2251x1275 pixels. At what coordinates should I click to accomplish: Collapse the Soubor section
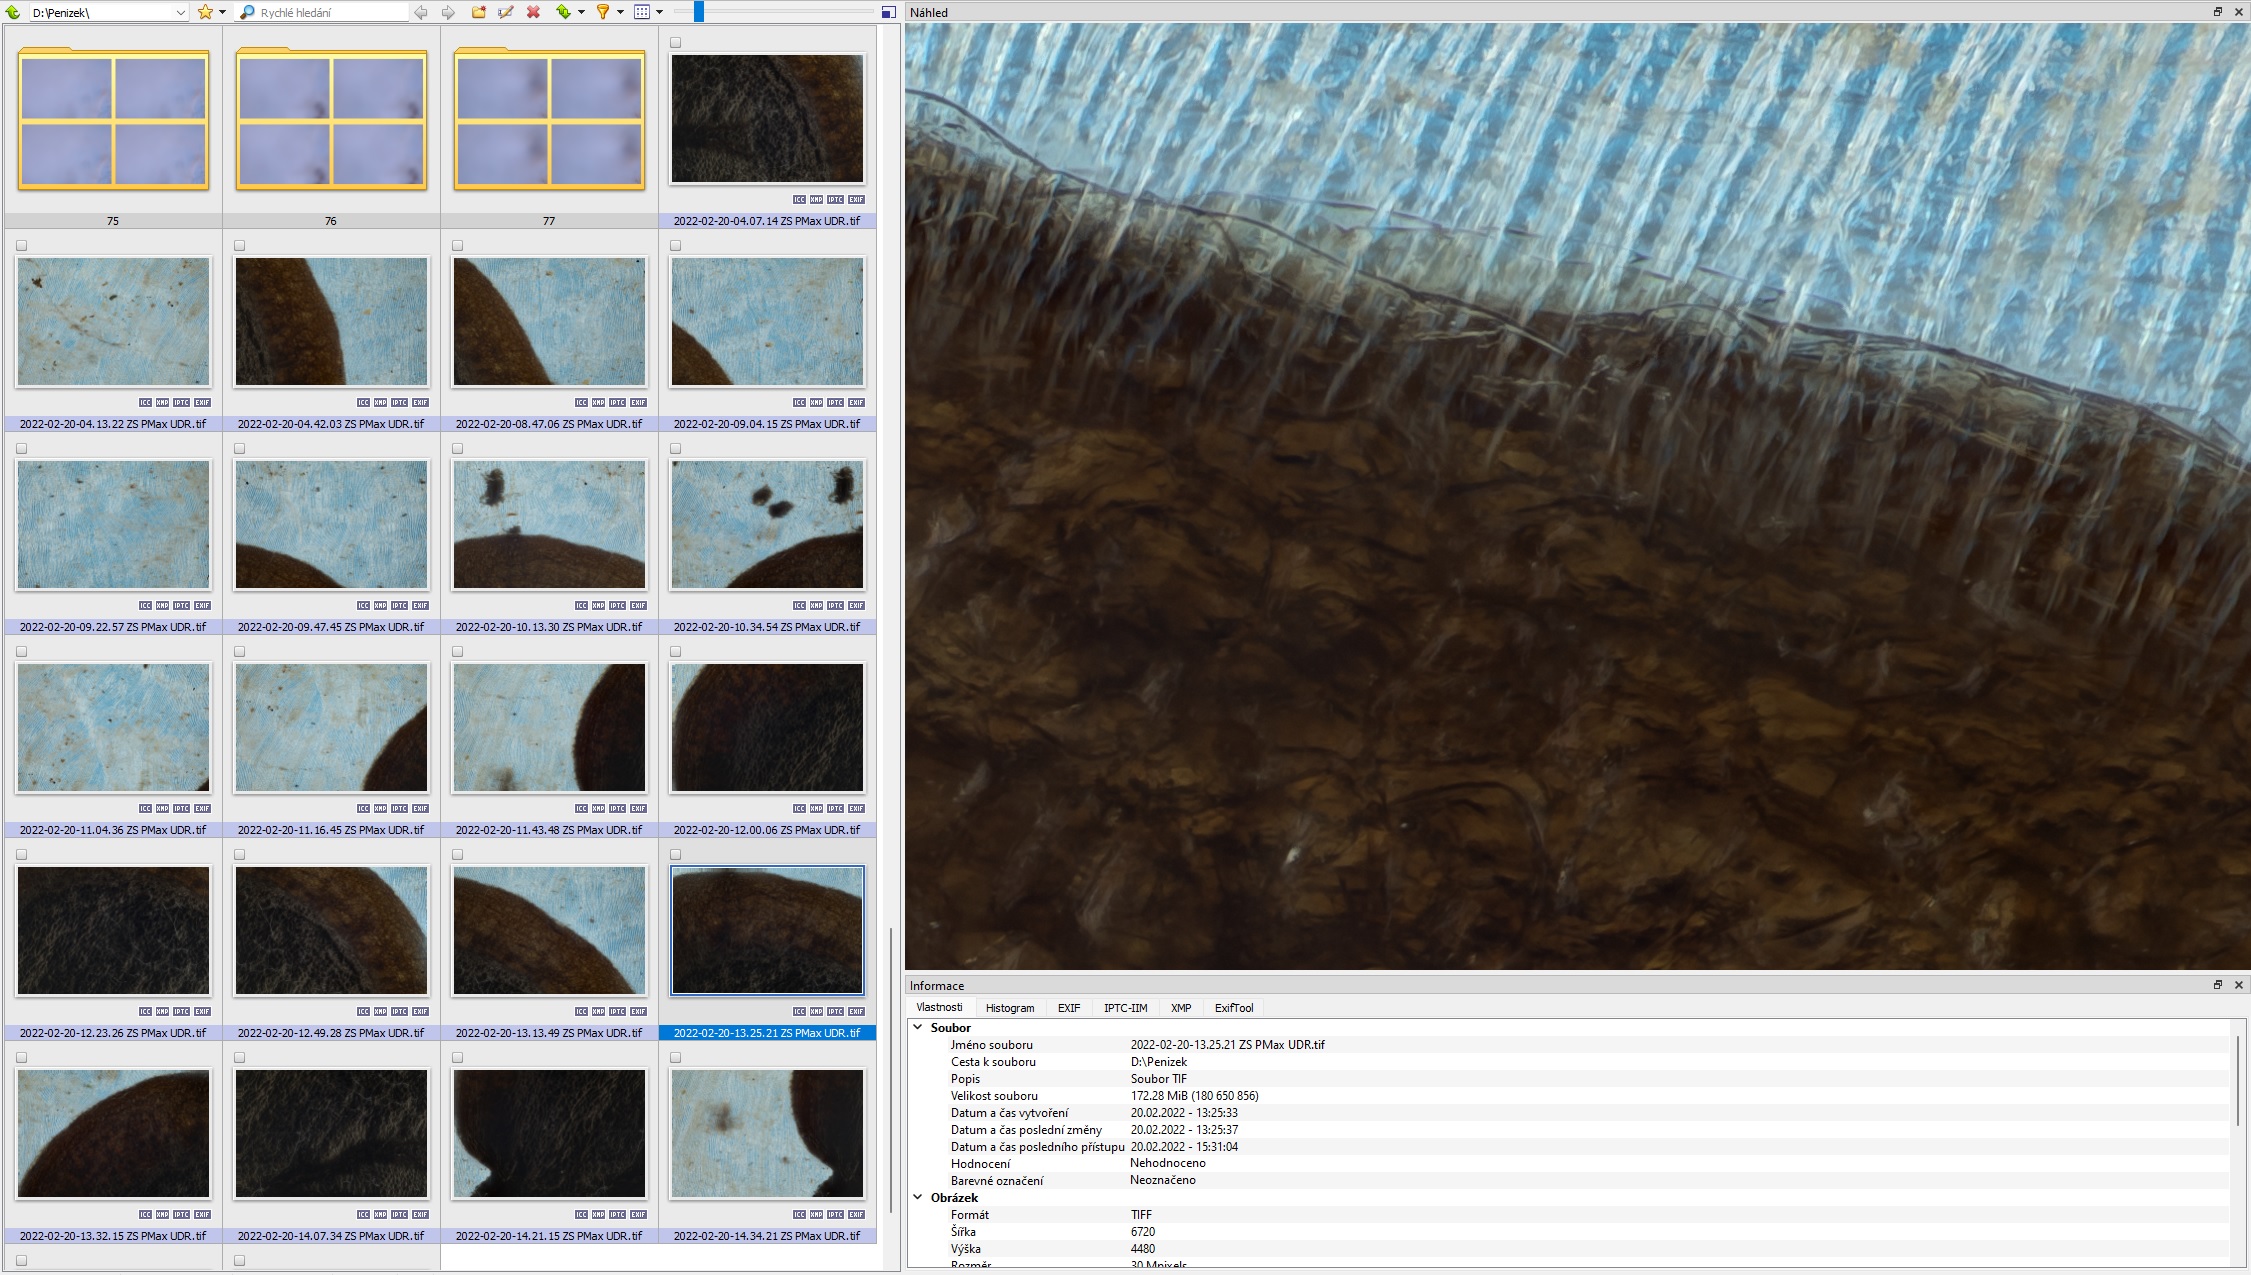click(918, 1027)
